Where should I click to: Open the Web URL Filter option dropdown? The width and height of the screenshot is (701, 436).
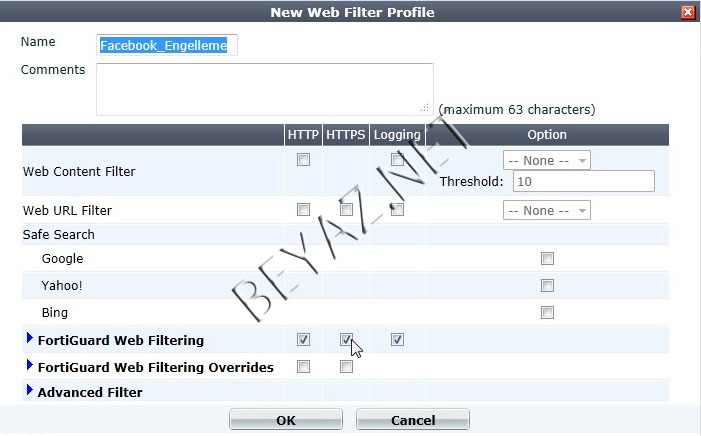click(546, 210)
